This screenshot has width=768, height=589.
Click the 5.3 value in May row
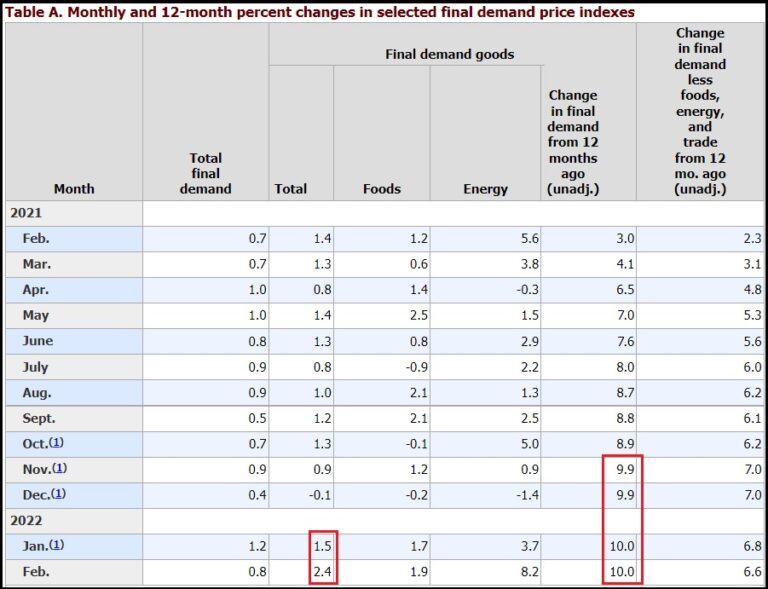(752, 315)
